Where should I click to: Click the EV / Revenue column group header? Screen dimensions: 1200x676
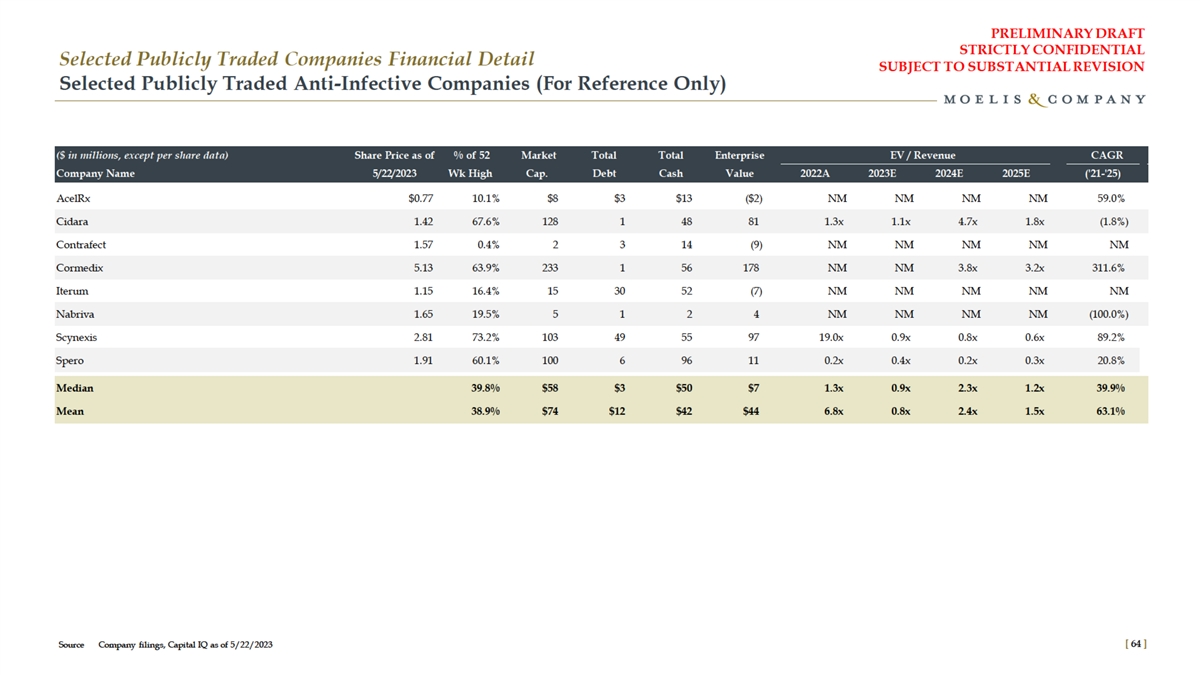click(922, 155)
